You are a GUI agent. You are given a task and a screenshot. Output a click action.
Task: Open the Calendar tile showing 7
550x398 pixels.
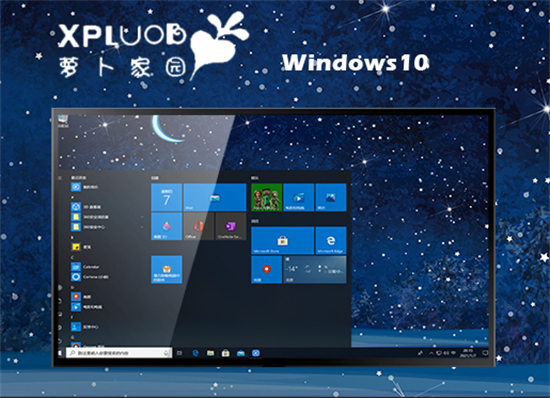coord(166,197)
